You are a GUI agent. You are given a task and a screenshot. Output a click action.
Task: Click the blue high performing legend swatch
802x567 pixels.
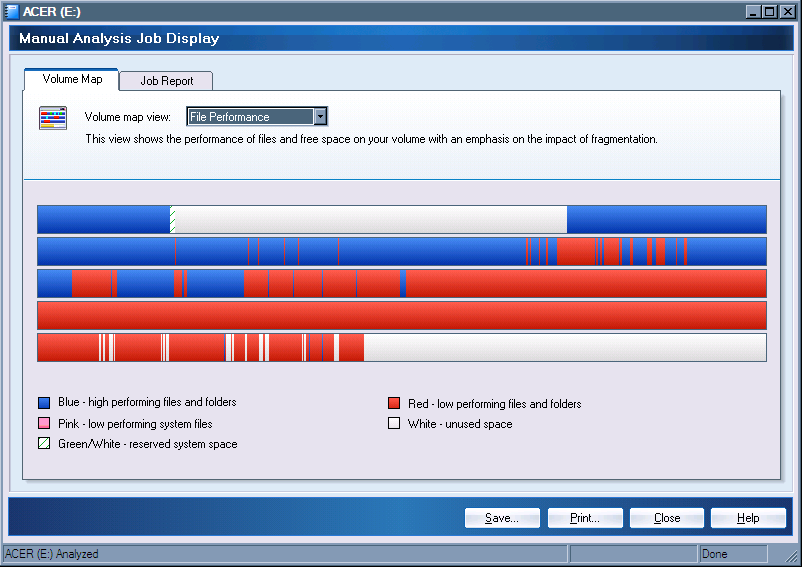tap(44, 403)
